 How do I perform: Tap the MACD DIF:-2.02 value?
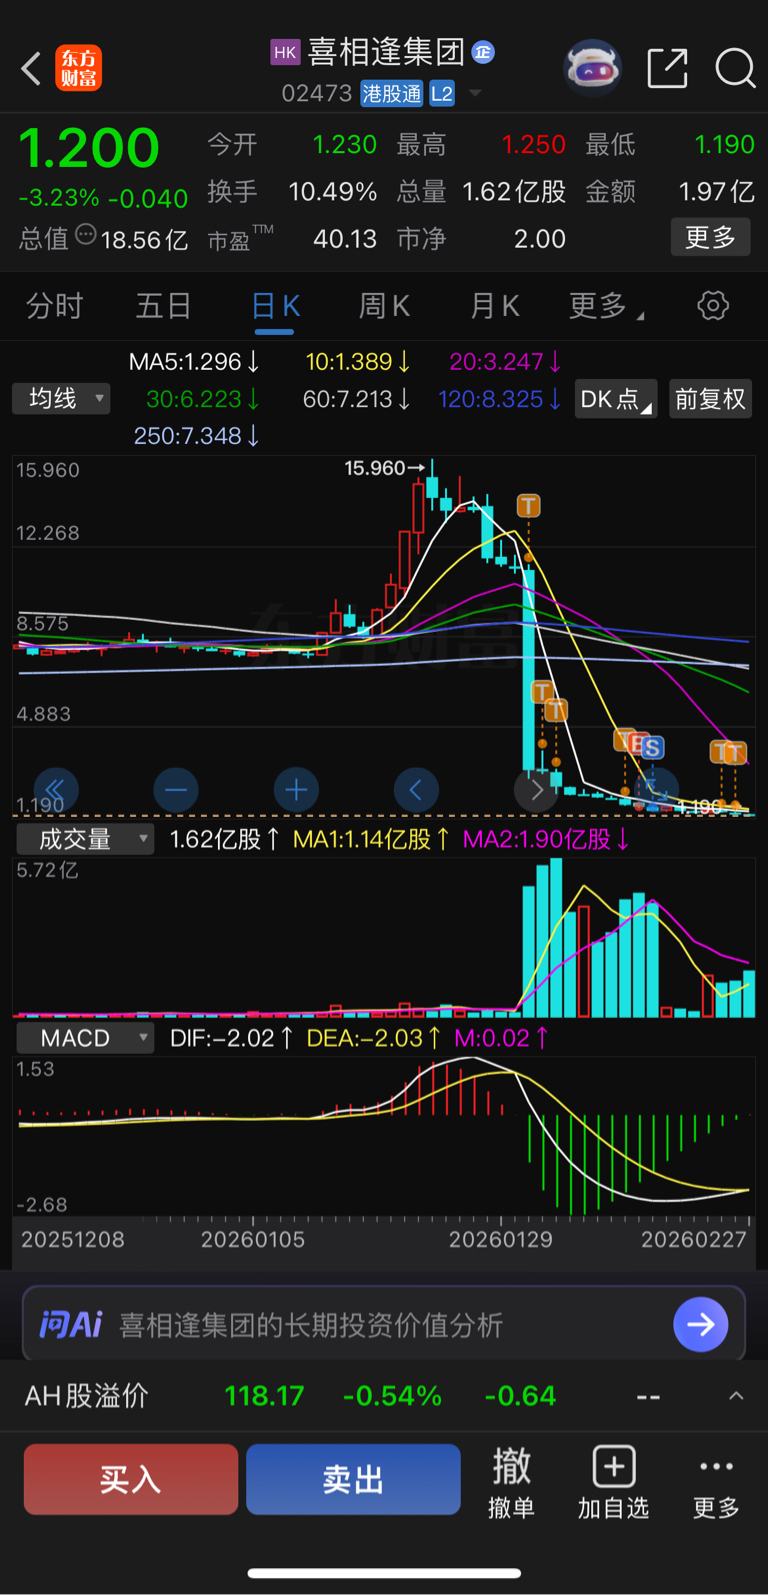click(x=232, y=1038)
